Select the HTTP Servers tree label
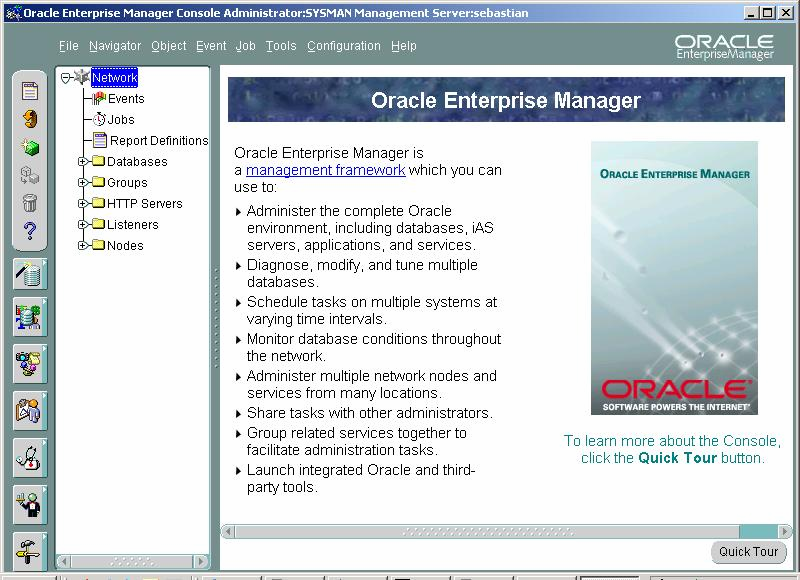The image size is (800, 580). click(144, 203)
